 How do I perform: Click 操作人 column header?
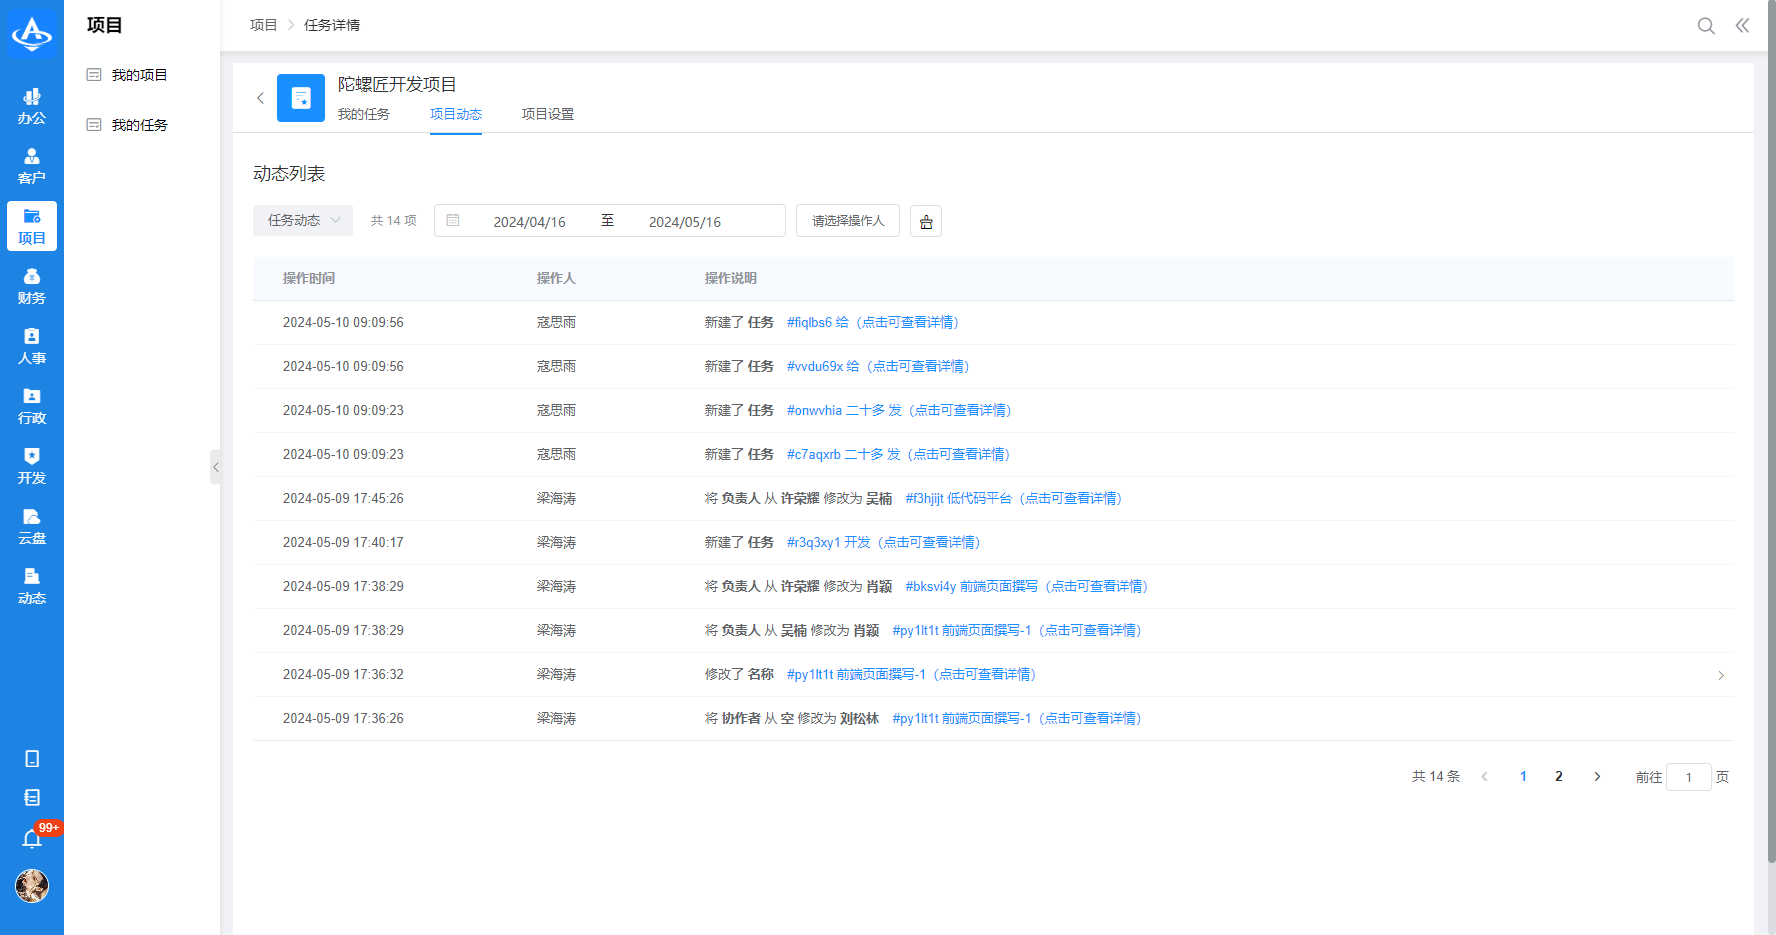pyautogui.click(x=556, y=278)
